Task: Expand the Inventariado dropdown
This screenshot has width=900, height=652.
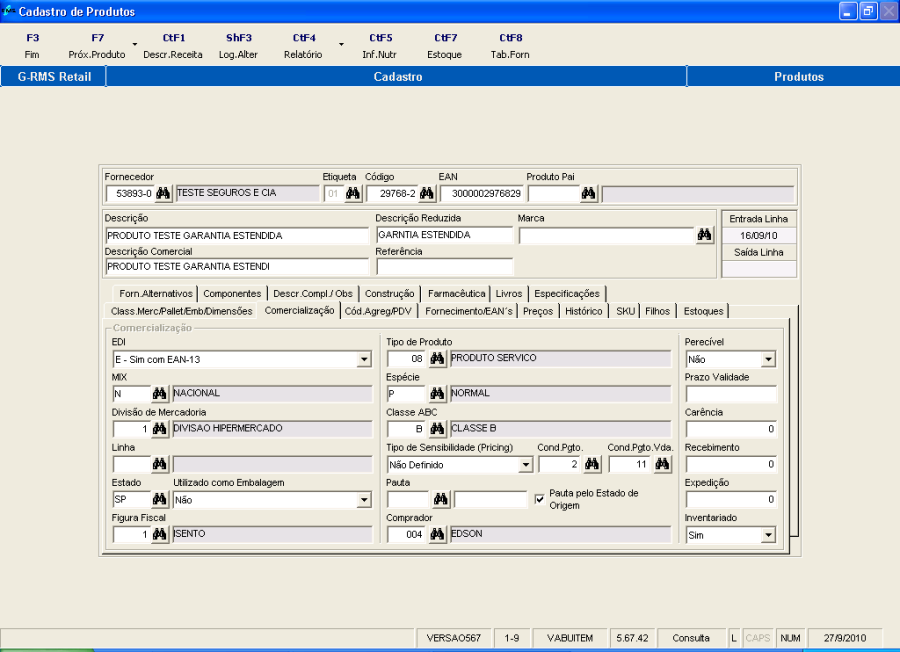Action: [x=769, y=535]
